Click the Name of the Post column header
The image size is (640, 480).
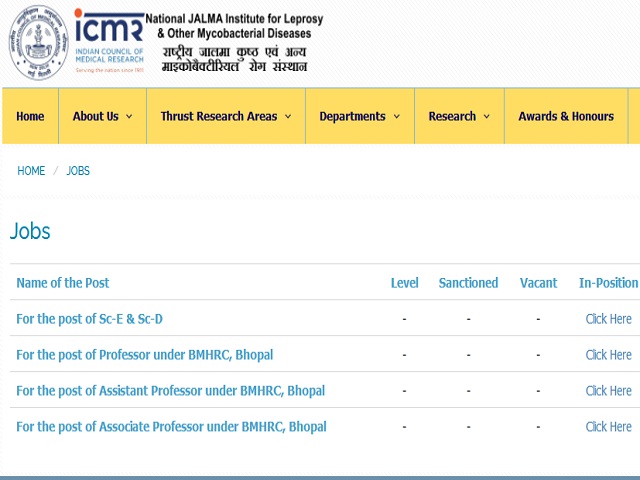click(63, 283)
